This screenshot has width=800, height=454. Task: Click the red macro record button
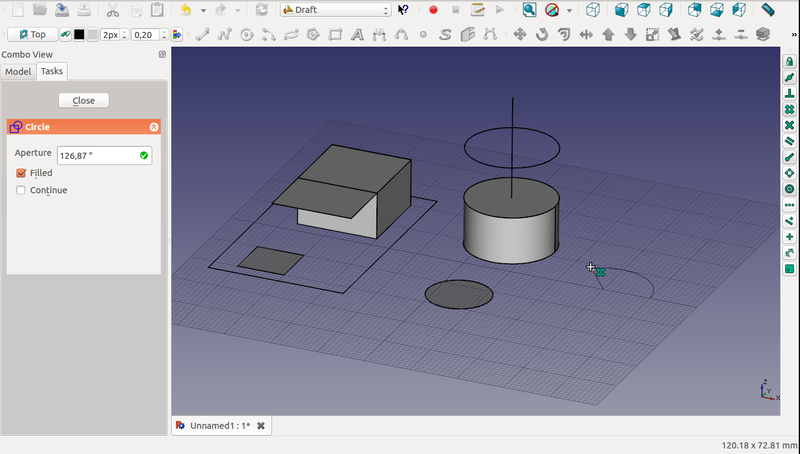coord(433,10)
